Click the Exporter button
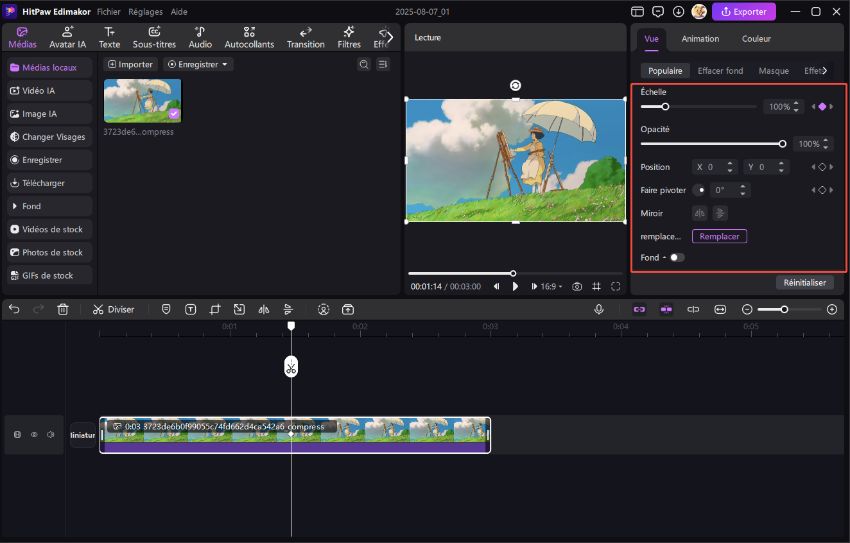 (x=743, y=11)
